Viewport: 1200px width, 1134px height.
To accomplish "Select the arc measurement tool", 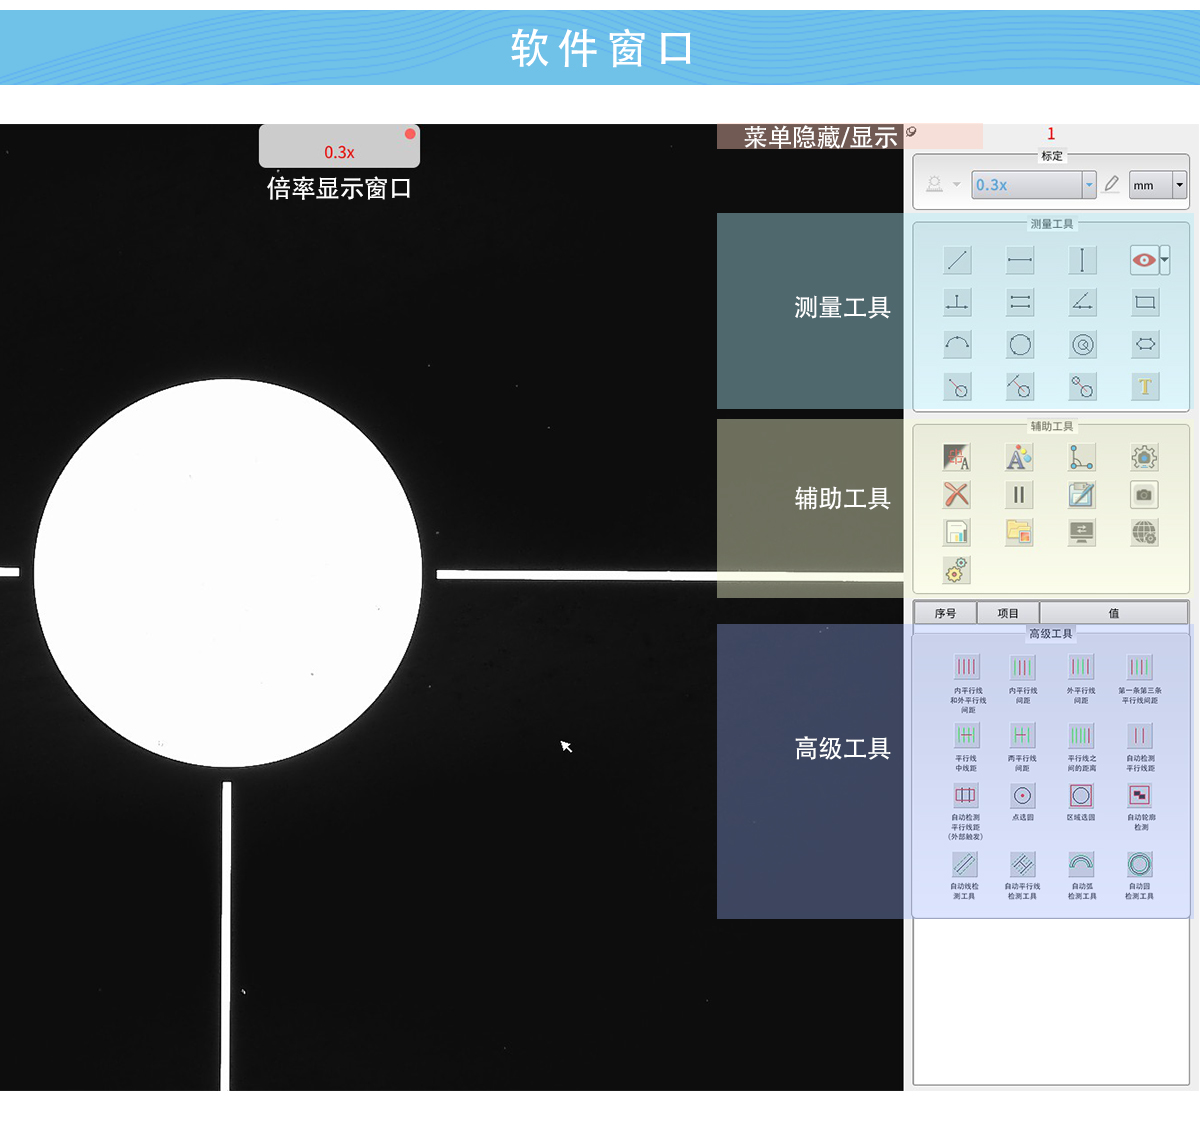I will 957,345.
